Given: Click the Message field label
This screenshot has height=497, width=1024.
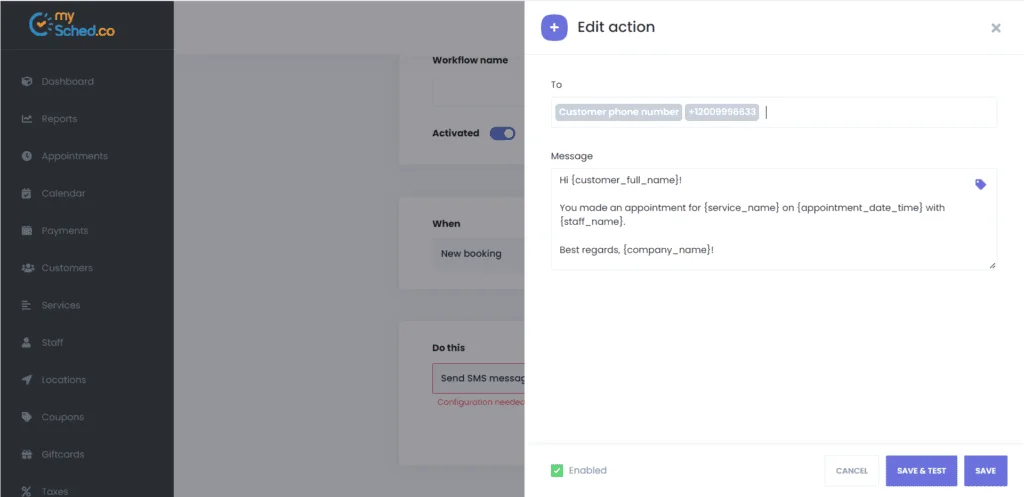Looking at the screenshot, I should tap(572, 156).
